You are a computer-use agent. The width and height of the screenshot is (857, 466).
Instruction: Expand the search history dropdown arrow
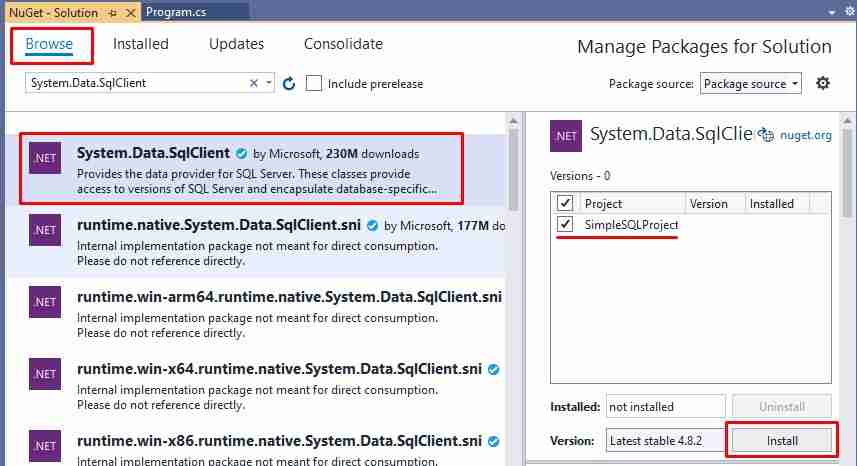click(268, 83)
